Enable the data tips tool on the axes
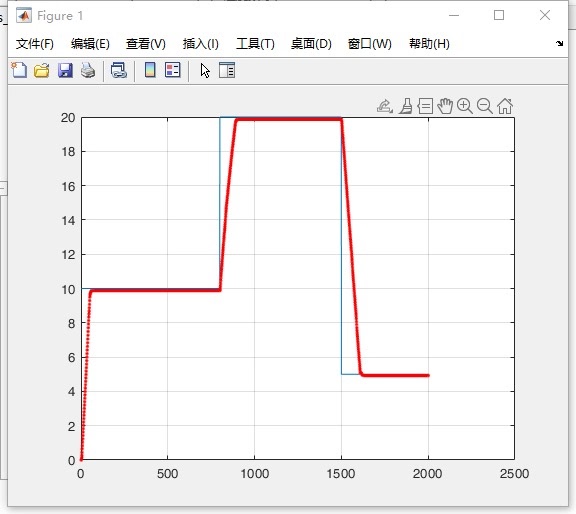Image resolution: width=576 pixels, height=514 pixels. (x=425, y=106)
